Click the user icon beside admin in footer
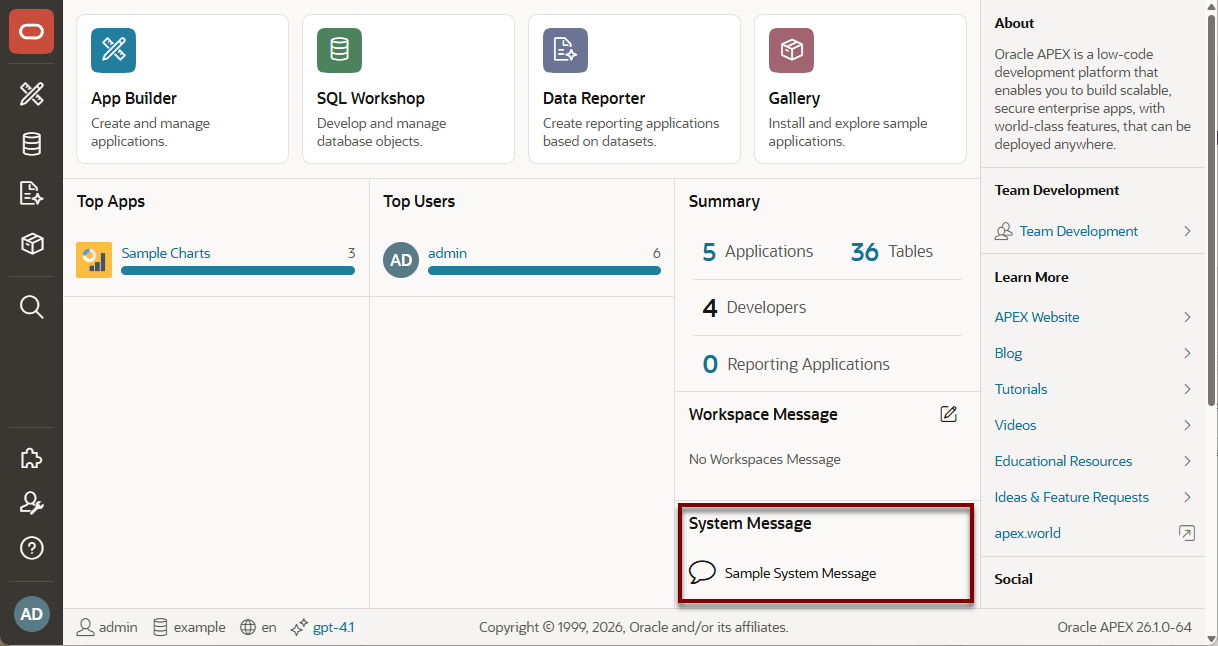Viewport: 1218px width, 646px height. 86,627
